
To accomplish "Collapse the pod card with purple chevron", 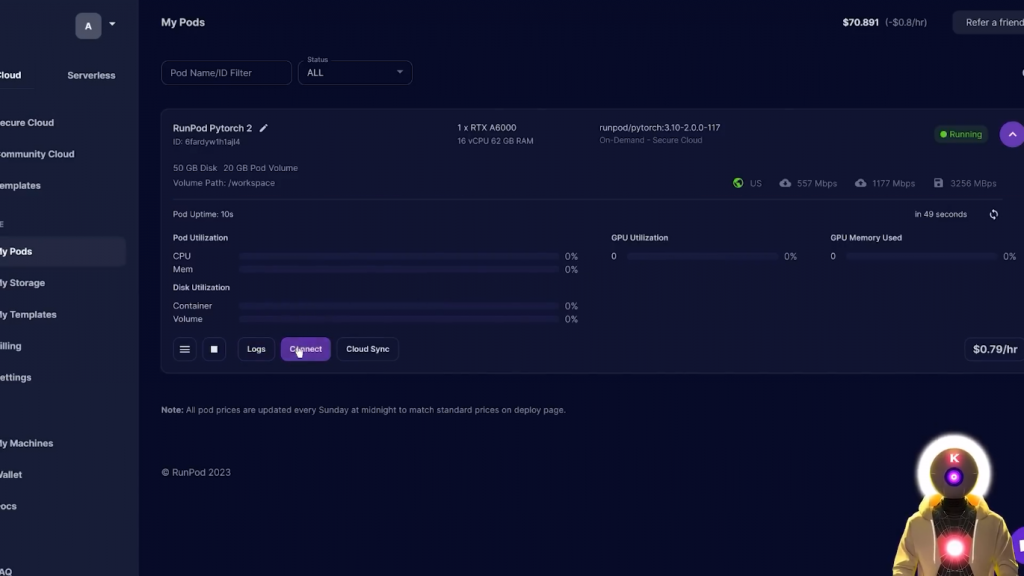I will point(1011,134).
